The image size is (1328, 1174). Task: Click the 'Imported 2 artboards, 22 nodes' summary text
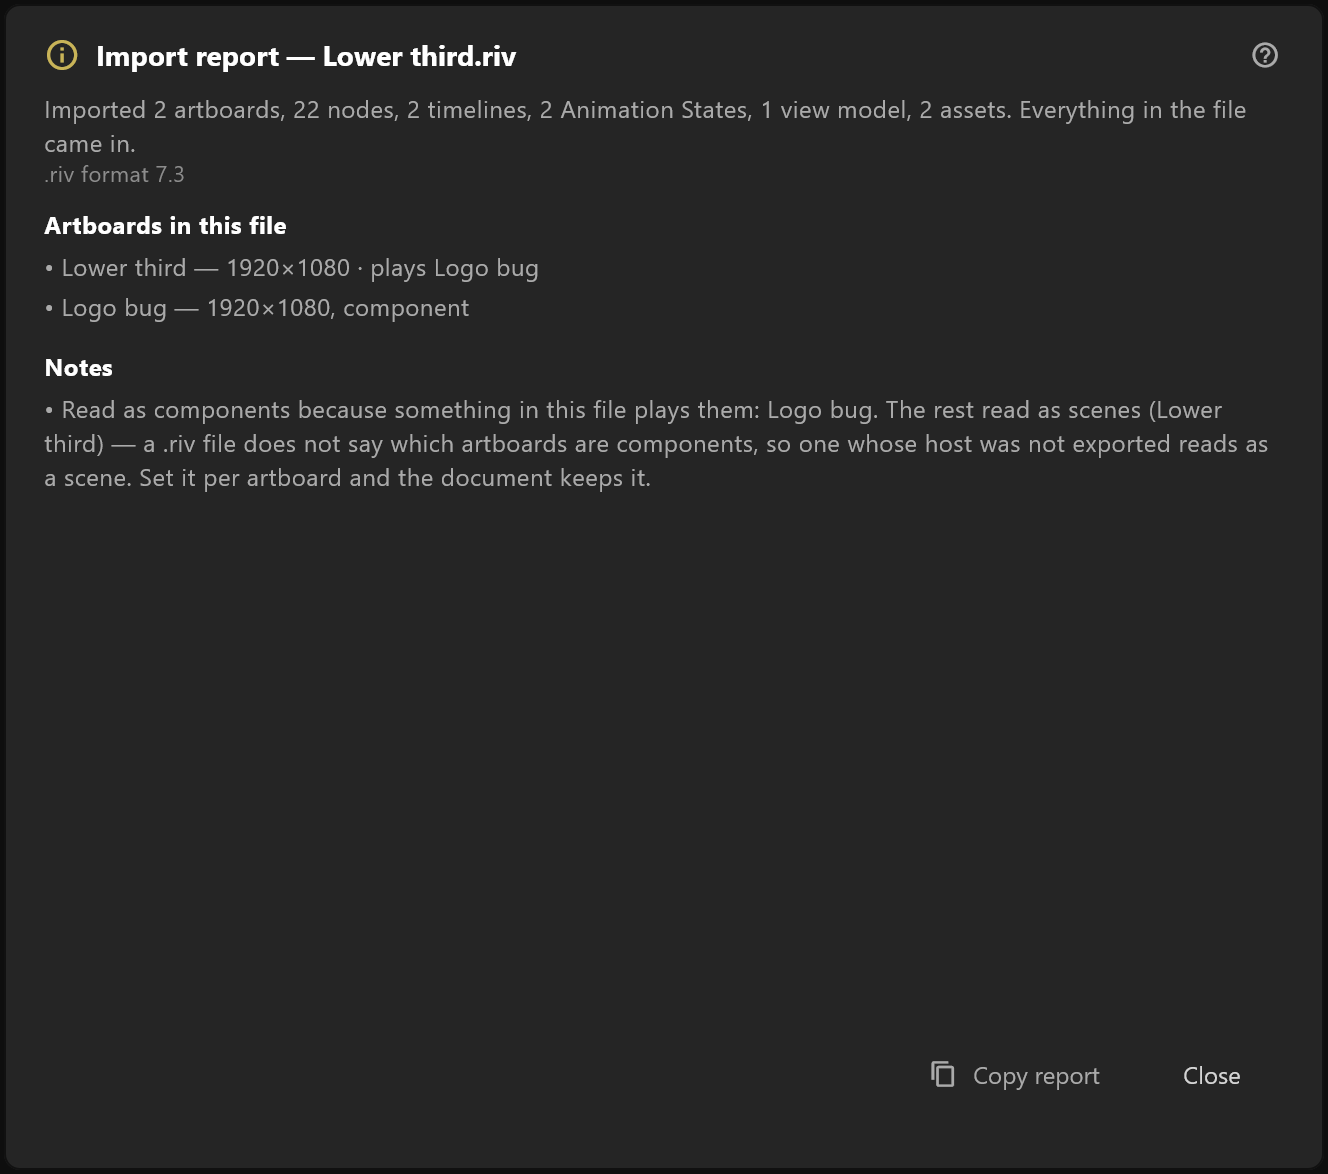tap(645, 127)
